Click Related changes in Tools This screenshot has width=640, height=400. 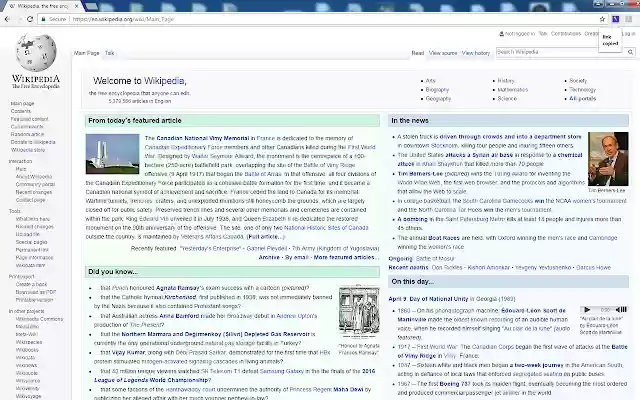pos(35,227)
